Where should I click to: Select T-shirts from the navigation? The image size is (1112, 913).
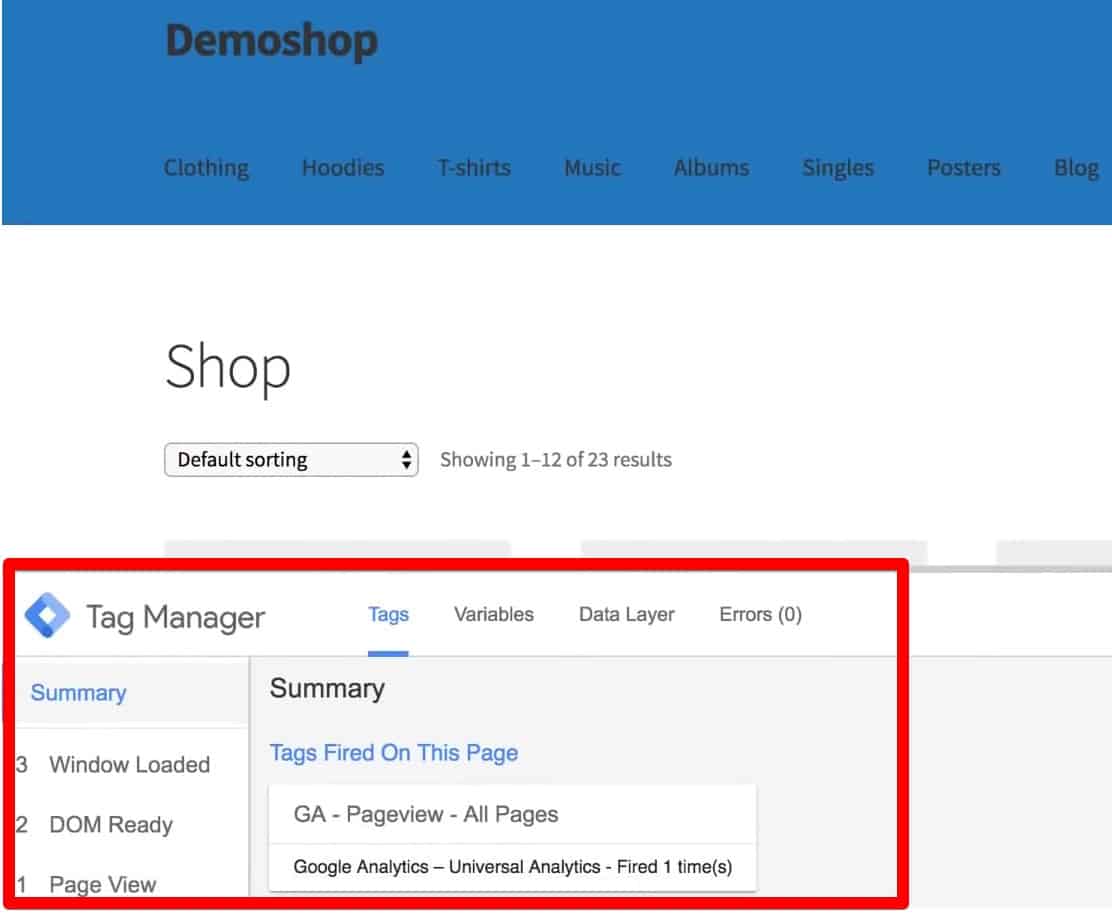(x=474, y=168)
